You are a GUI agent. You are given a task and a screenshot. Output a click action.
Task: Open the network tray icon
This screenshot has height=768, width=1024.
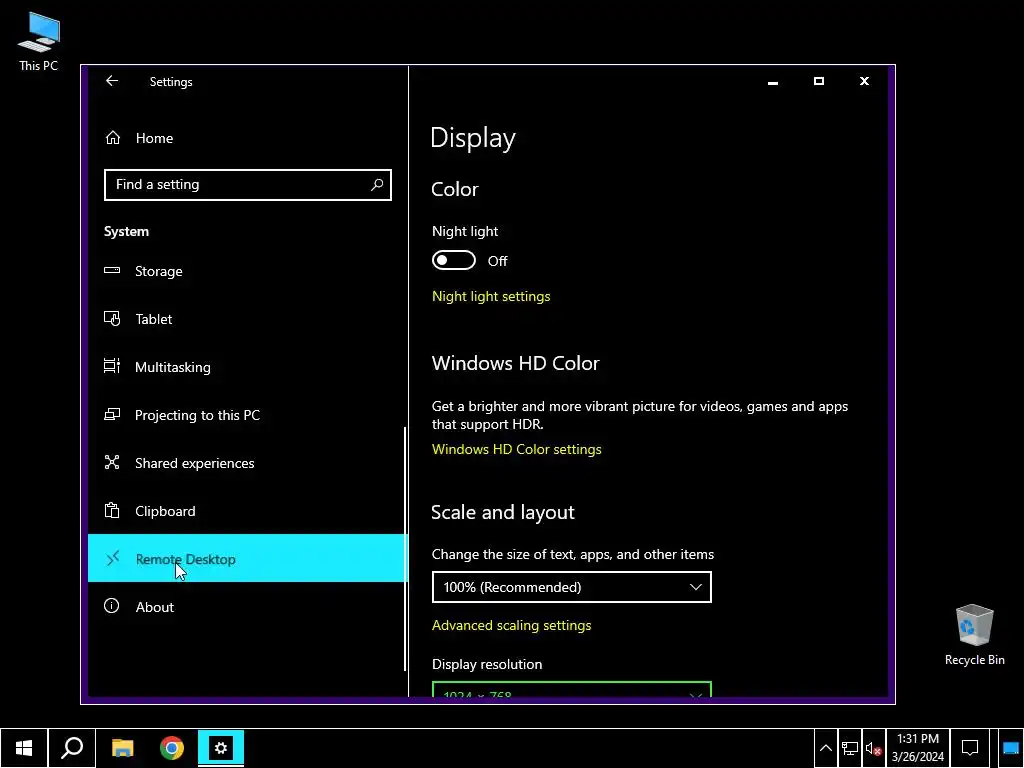[850, 748]
